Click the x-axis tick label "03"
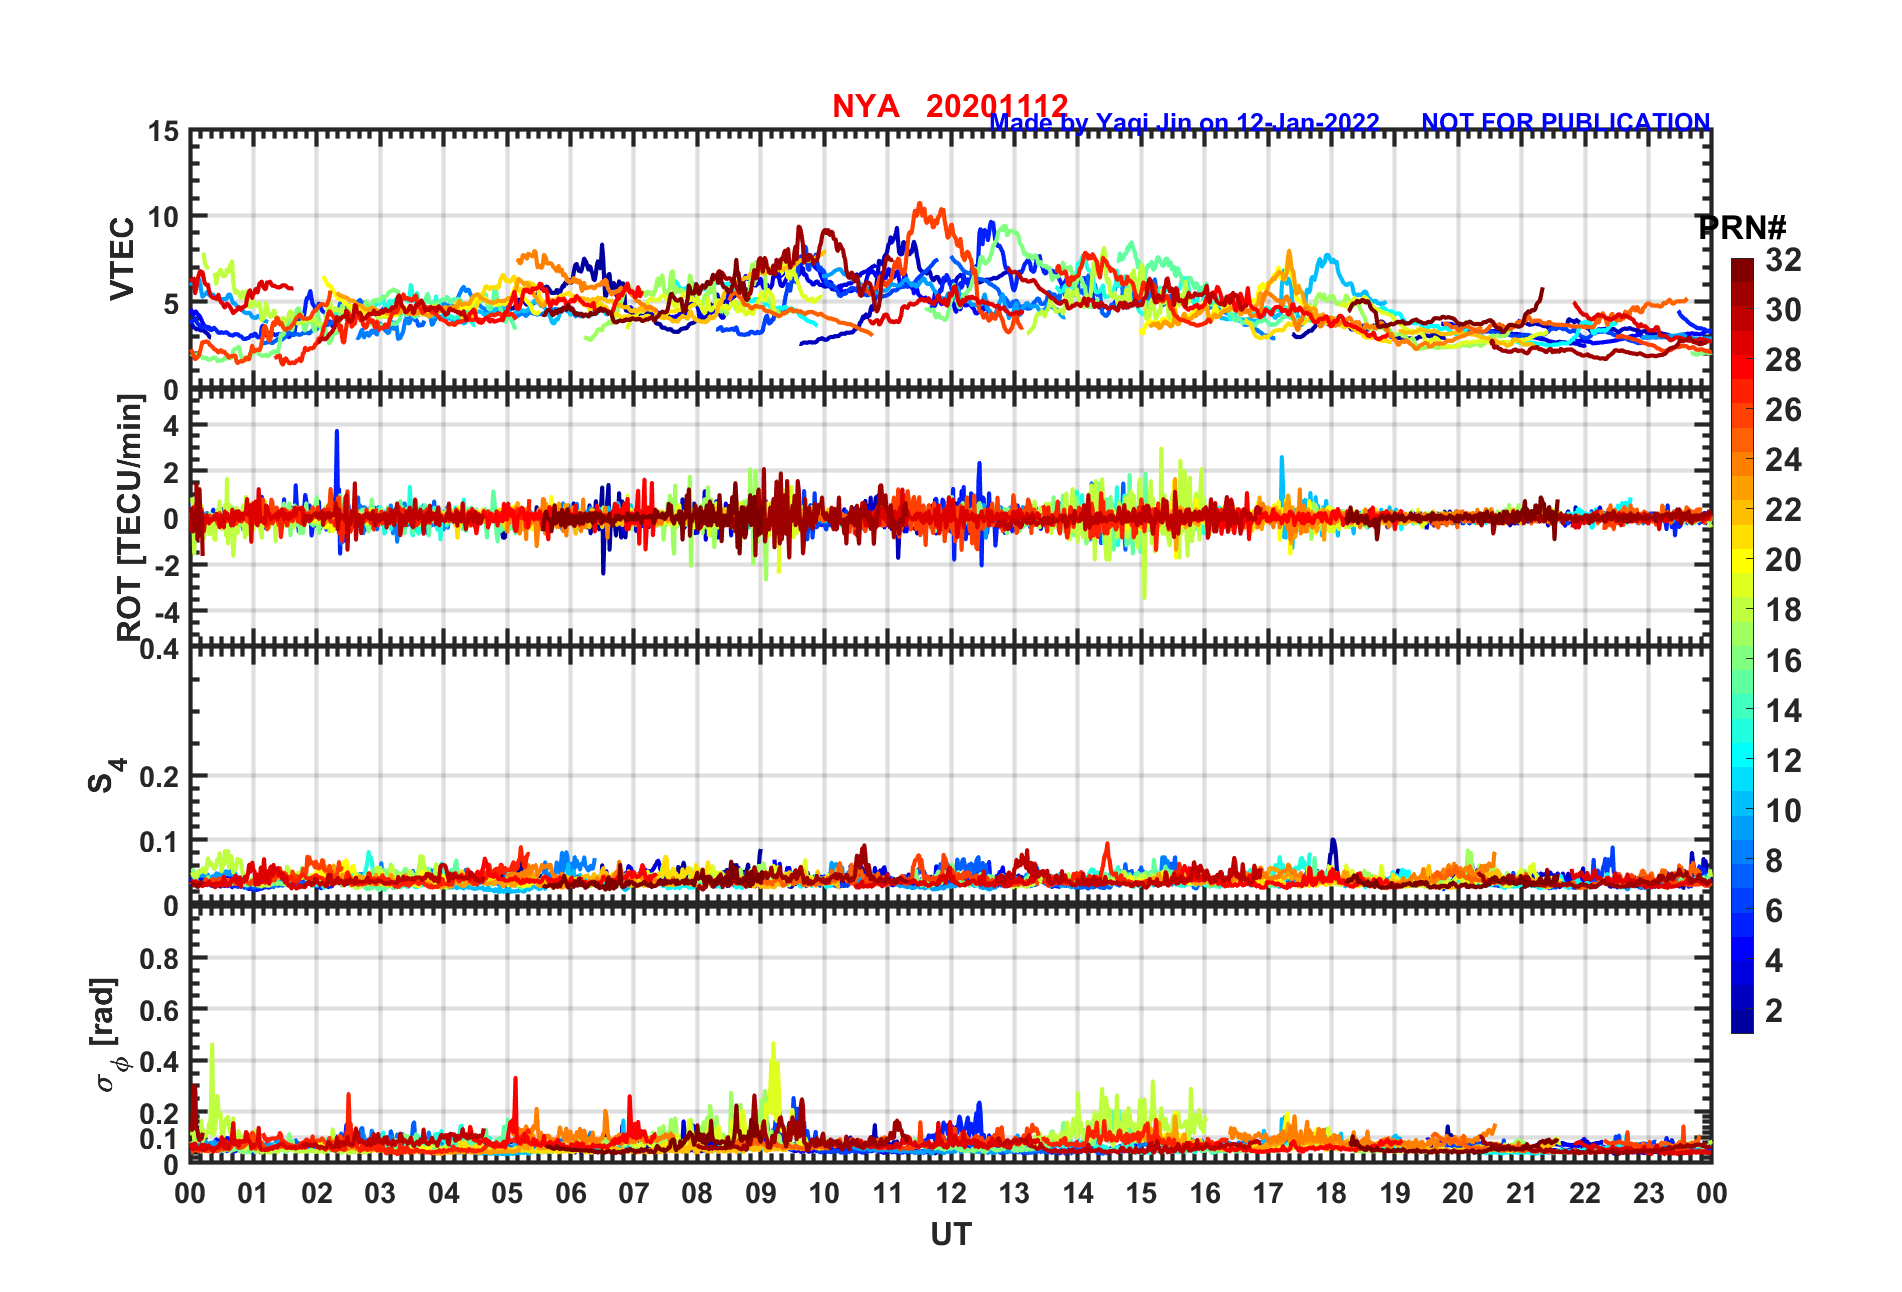1902x1292 pixels. [x=380, y=1194]
